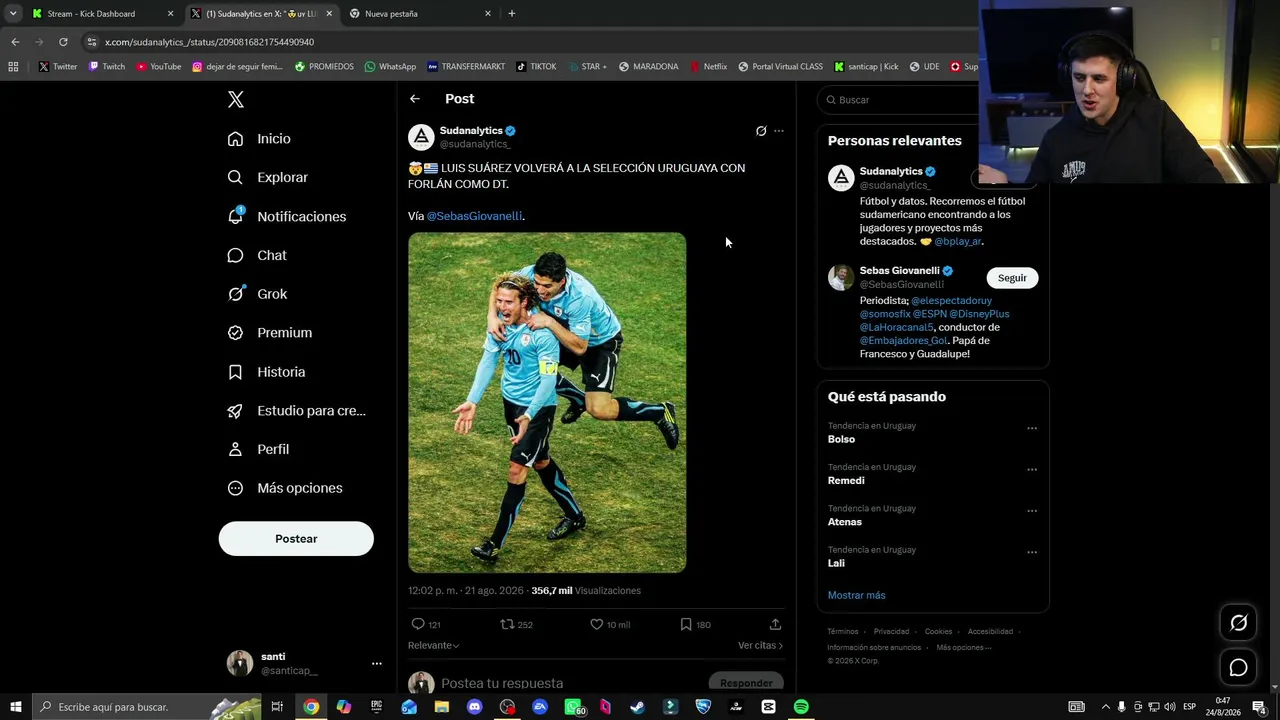This screenshot has height=720, width=1280.
Task: Open the tab search dropdown arrow
Action: pyautogui.click(x=13, y=14)
